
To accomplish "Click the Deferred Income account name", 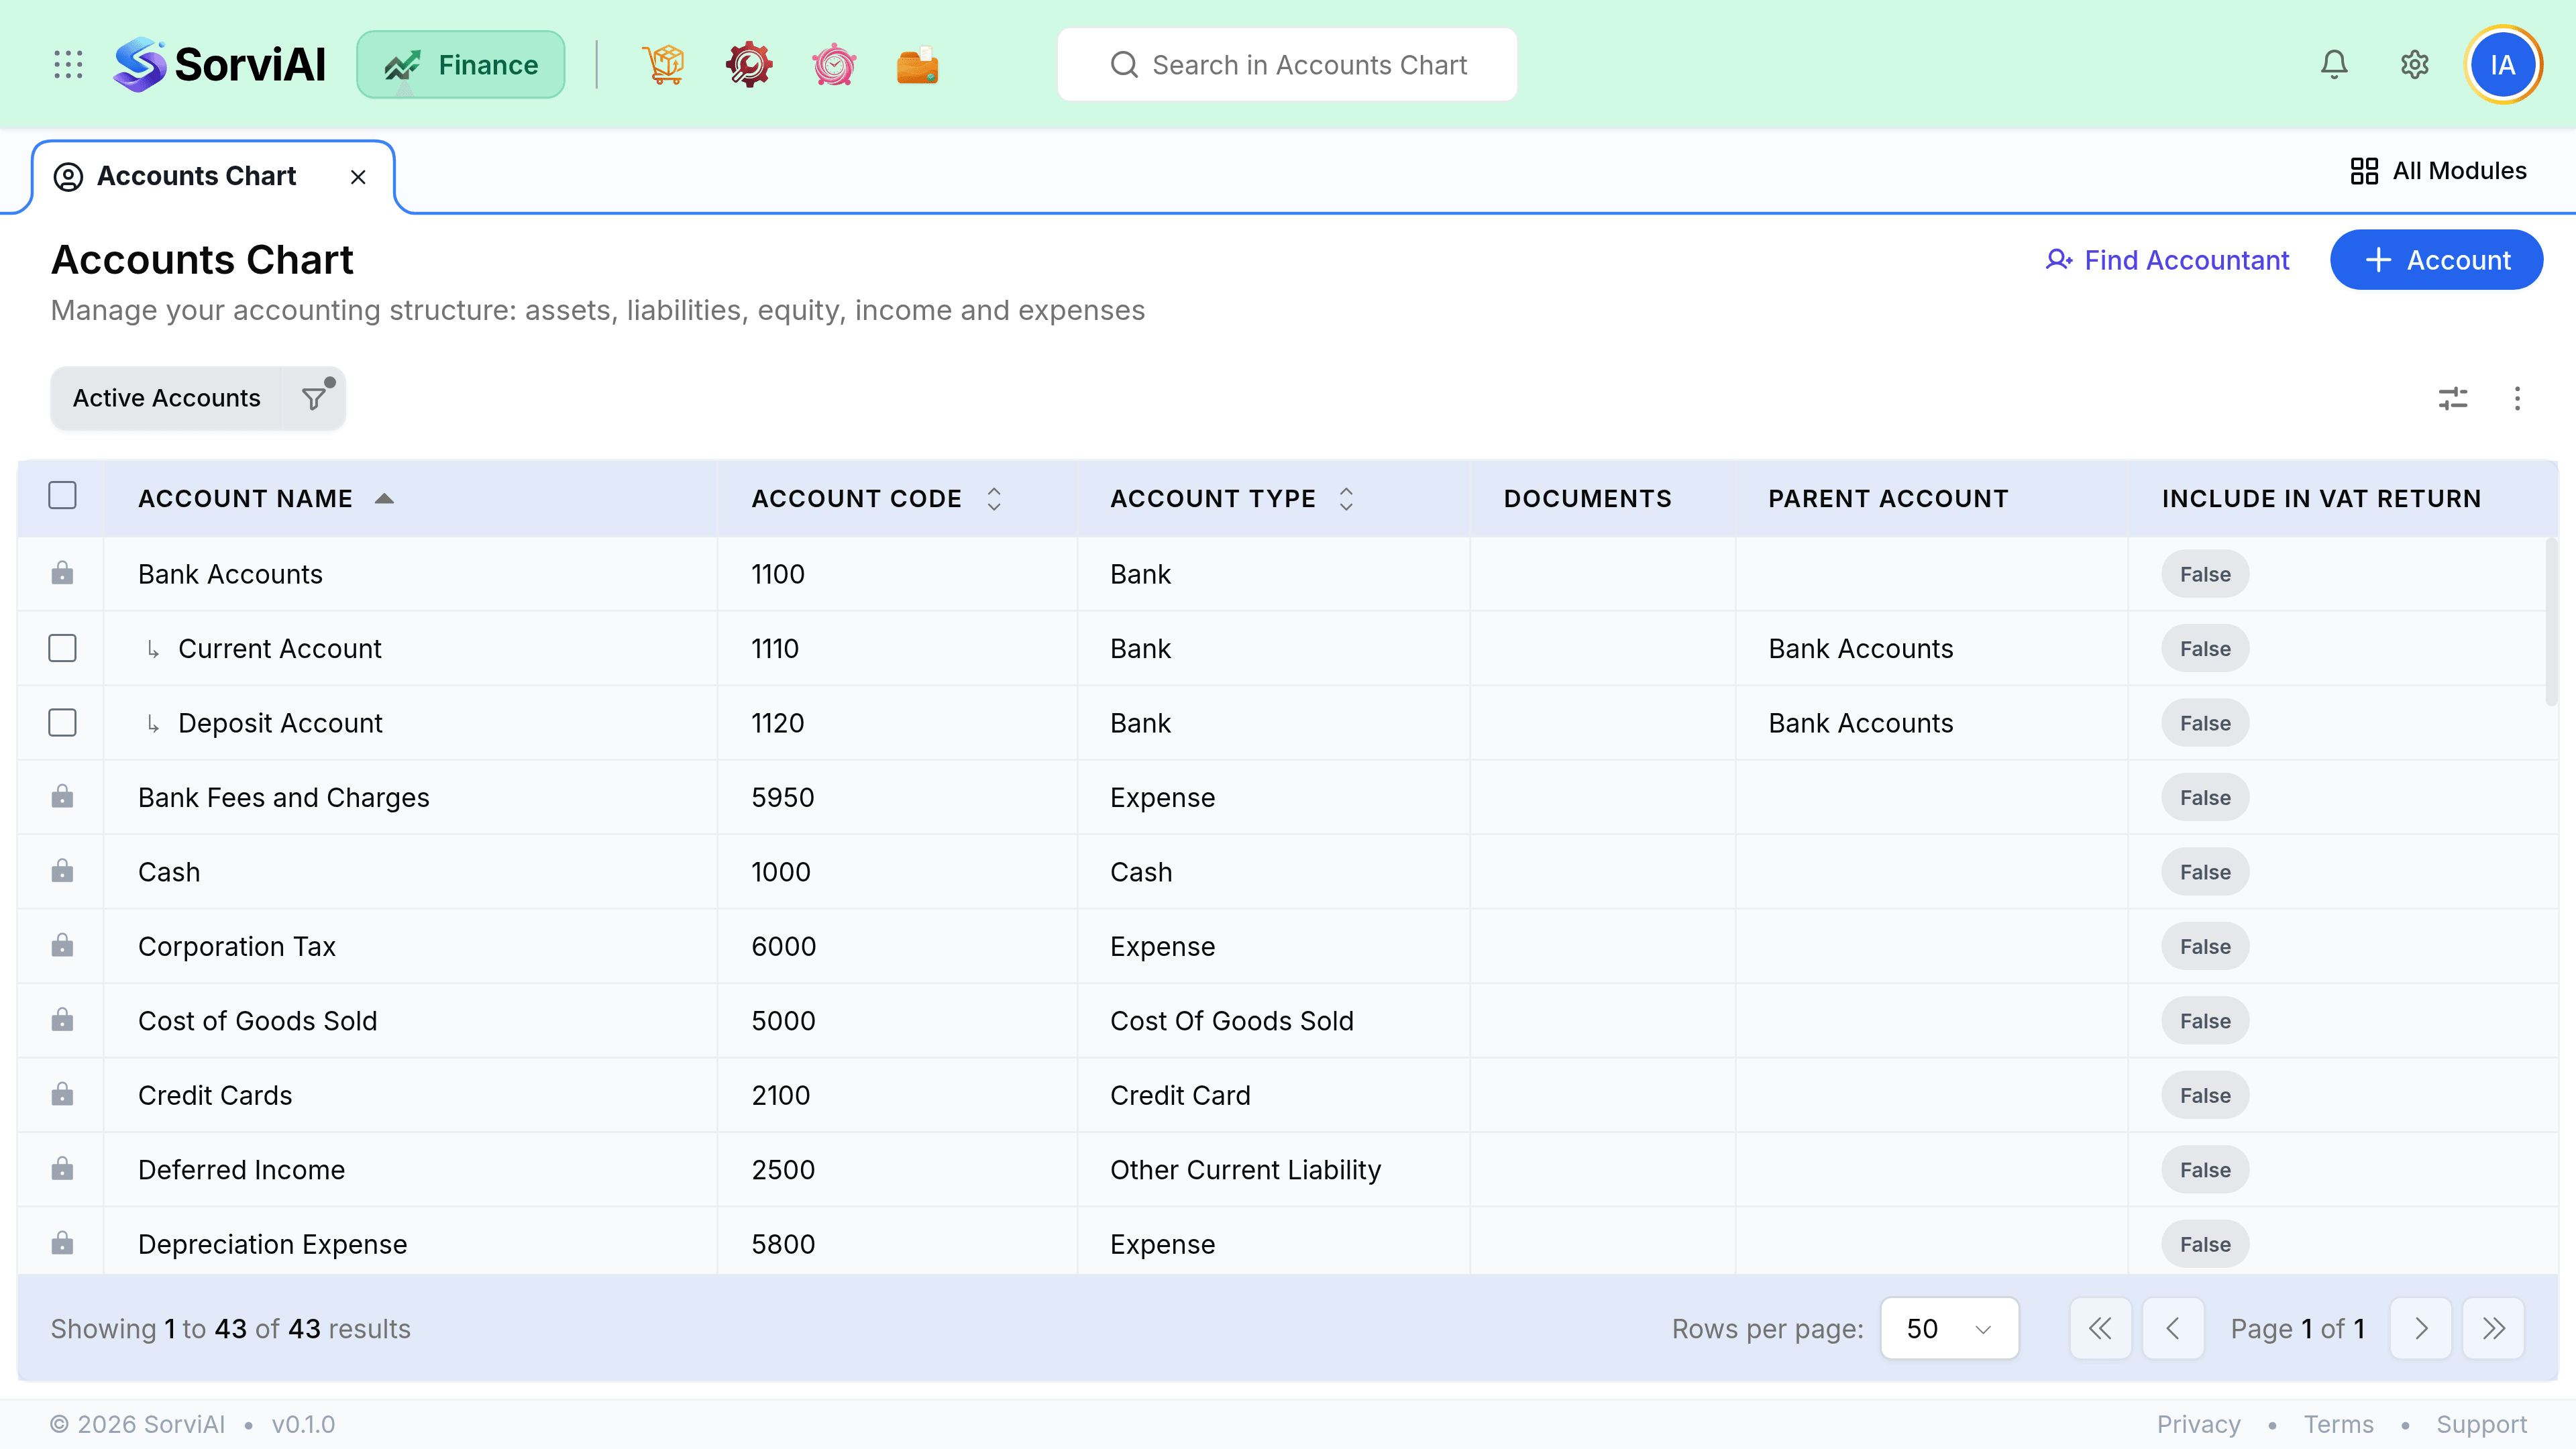I will [x=241, y=1169].
